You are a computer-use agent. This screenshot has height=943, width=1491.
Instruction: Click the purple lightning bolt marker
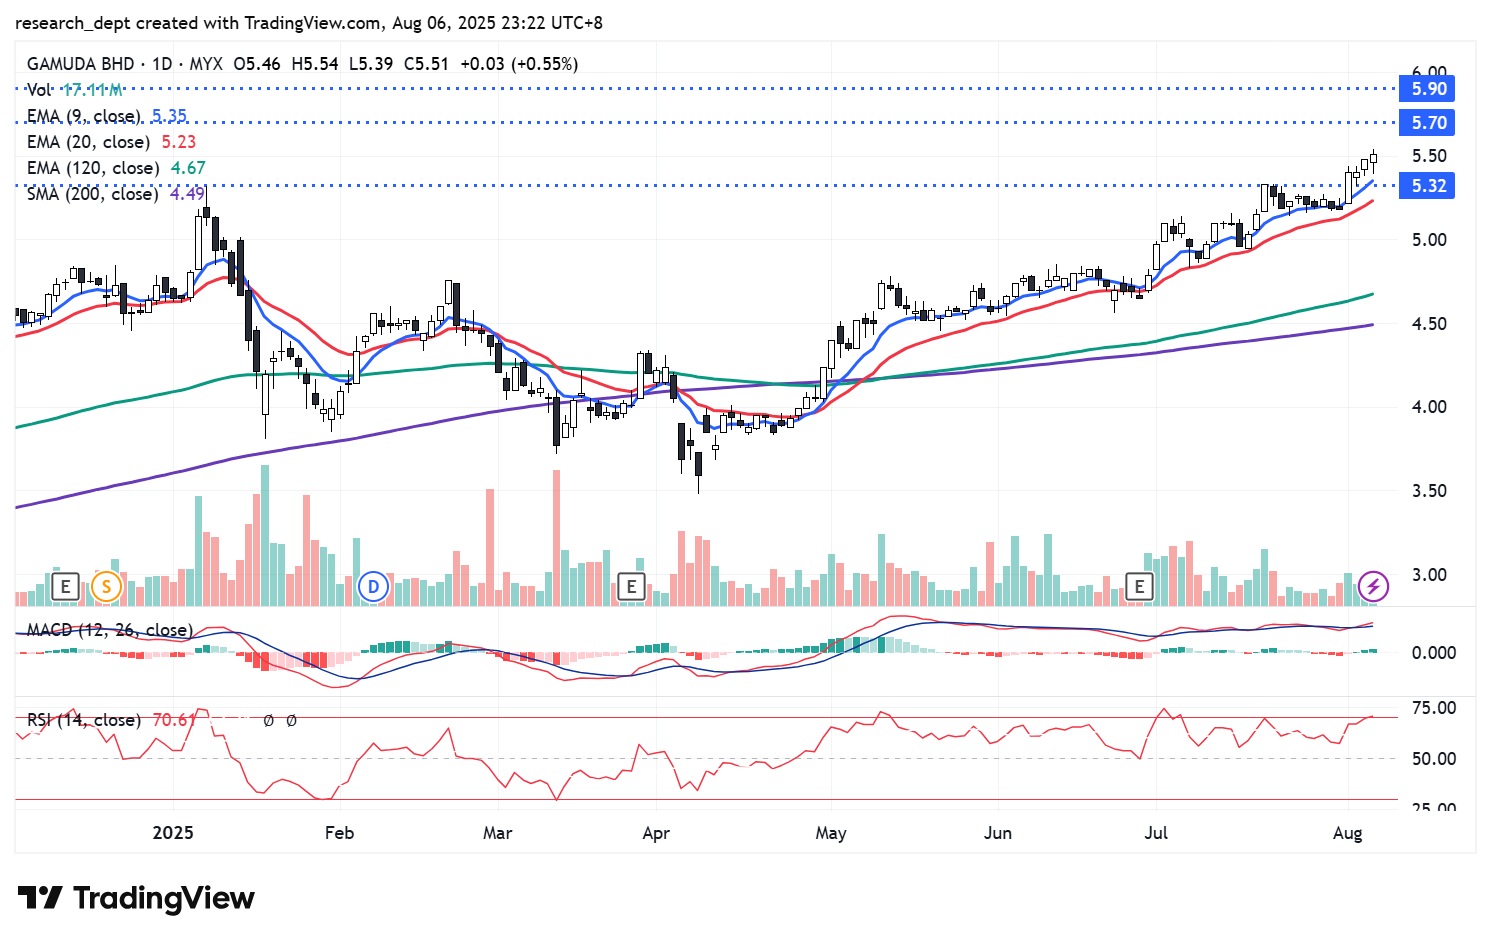pyautogui.click(x=1373, y=586)
